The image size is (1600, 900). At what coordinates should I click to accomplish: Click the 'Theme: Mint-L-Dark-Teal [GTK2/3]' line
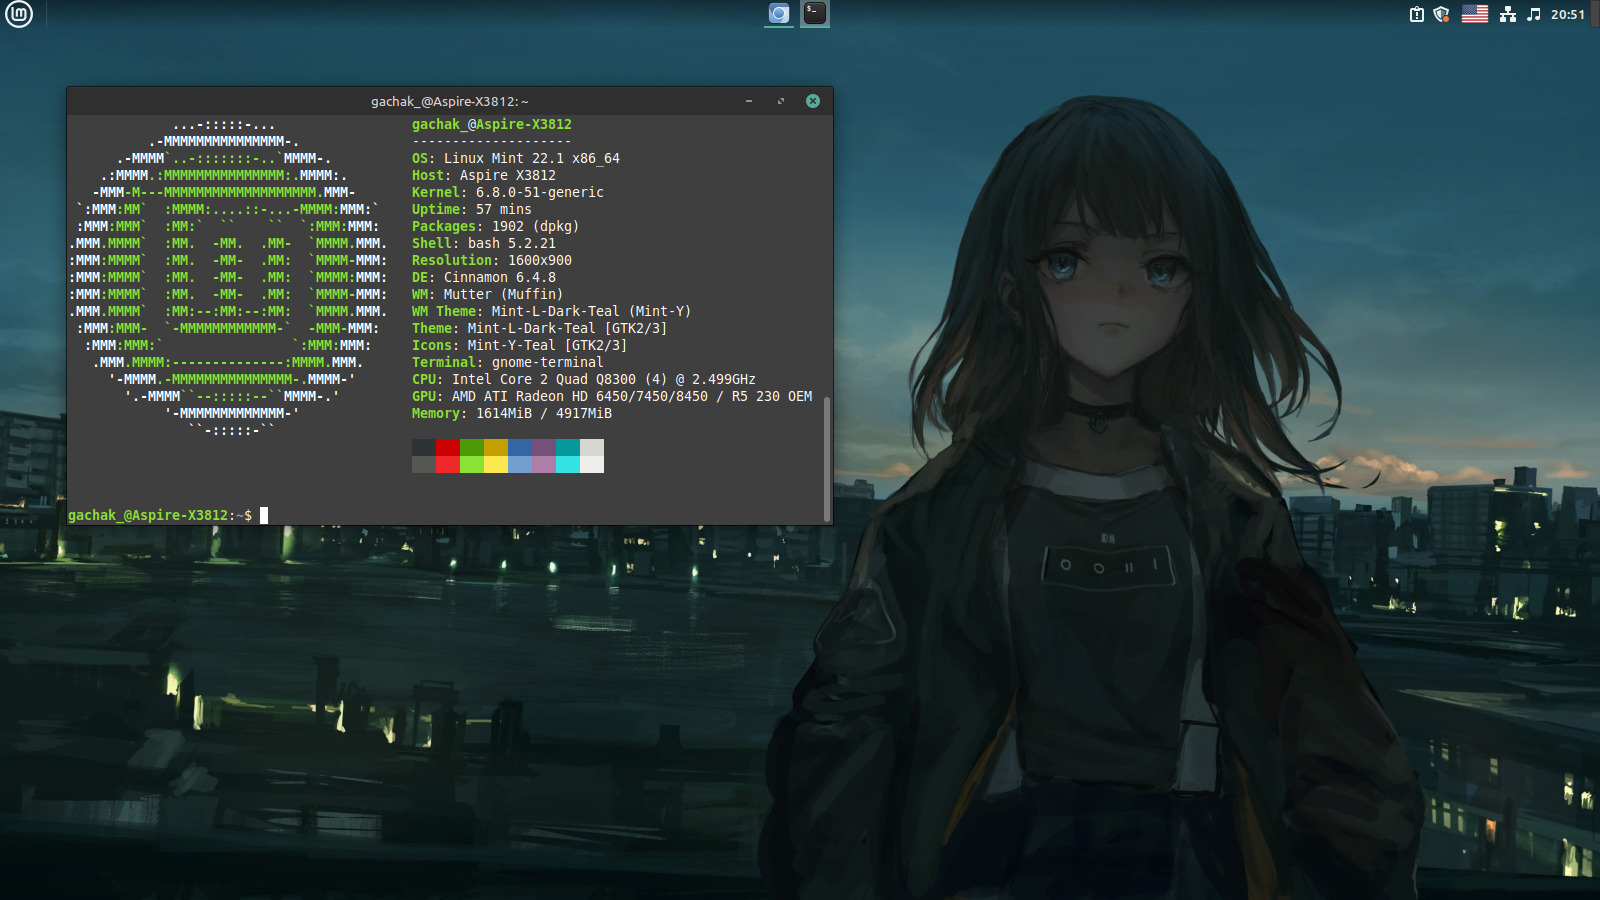(540, 328)
